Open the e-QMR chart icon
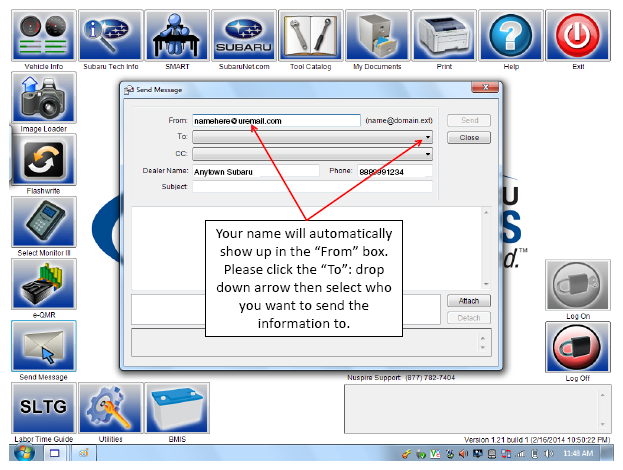623x470 pixels. [x=44, y=284]
